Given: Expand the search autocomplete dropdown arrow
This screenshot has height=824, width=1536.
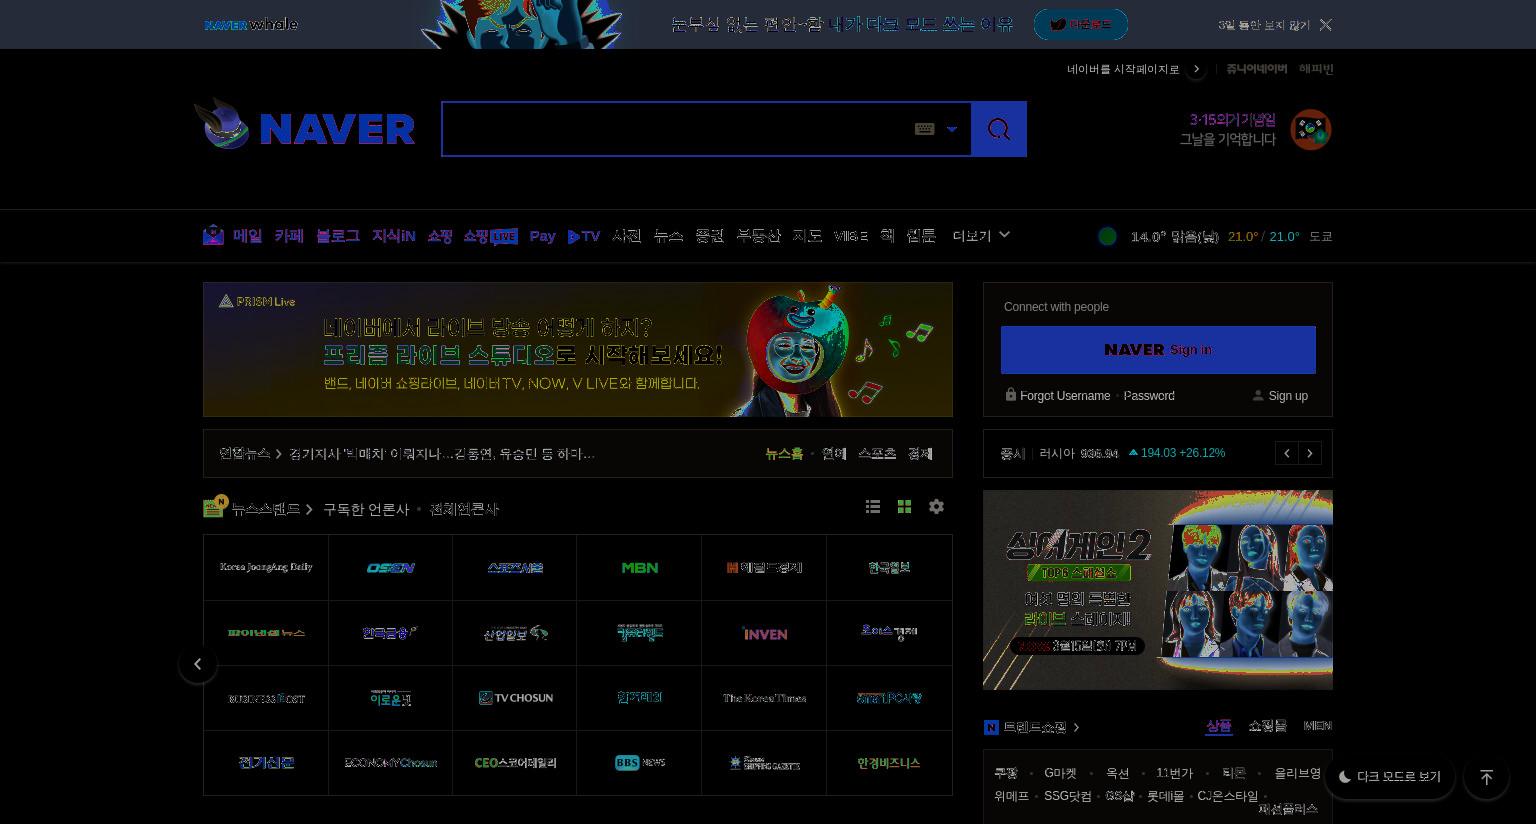Looking at the screenshot, I should (x=952, y=129).
